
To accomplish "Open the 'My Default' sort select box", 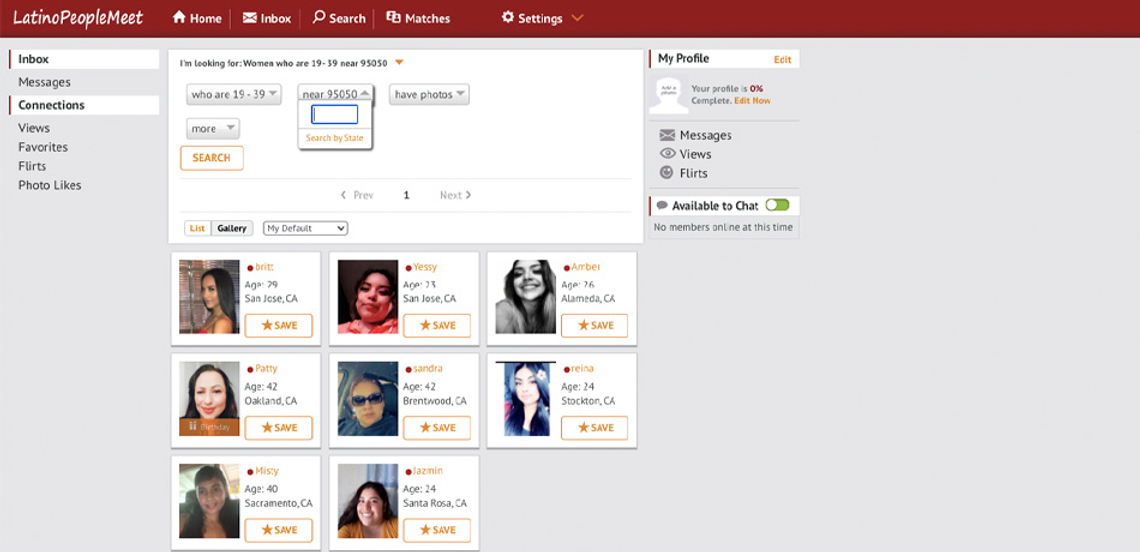I will pos(305,228).
